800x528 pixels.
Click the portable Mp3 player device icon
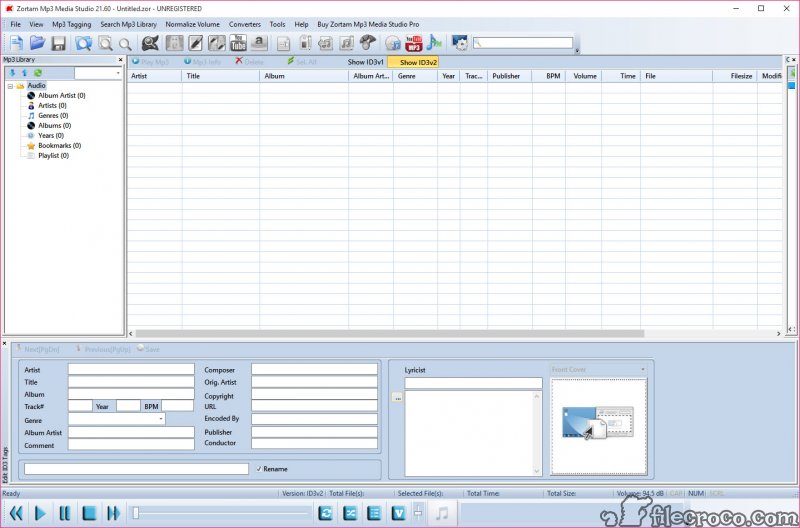pos(305,43)
